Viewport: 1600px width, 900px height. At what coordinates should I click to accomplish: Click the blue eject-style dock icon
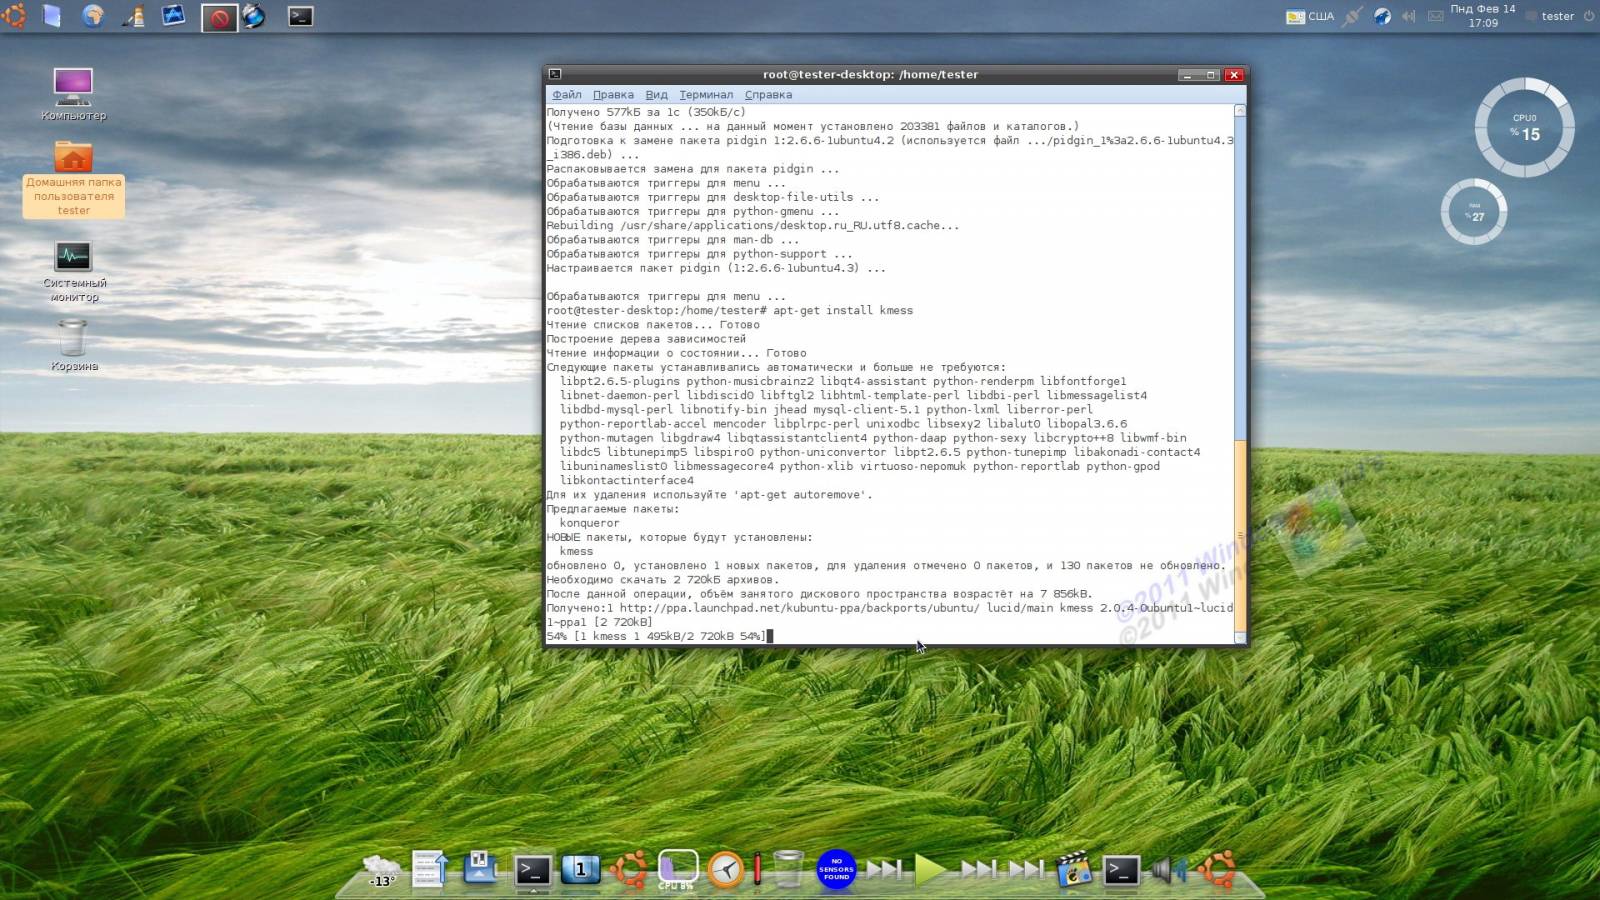point(480,867)
